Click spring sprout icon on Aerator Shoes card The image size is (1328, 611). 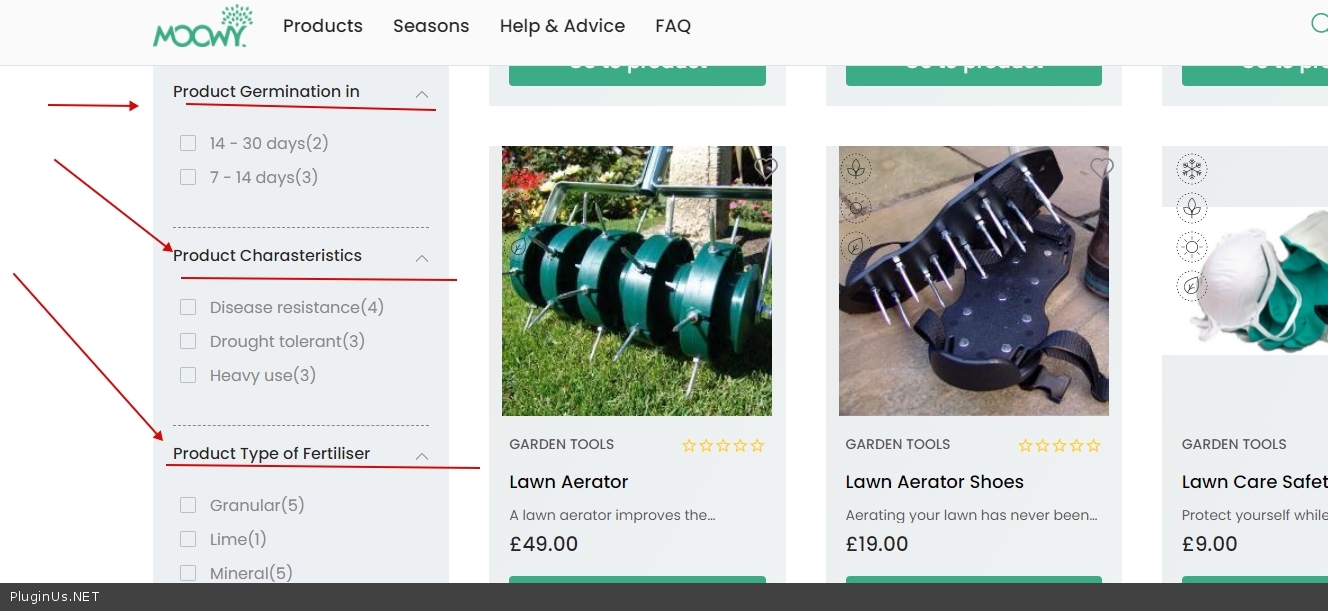856,169
